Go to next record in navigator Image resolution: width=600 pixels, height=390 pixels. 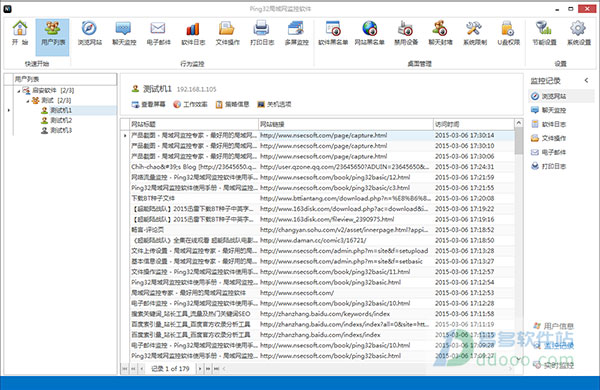[x=200, y=369]
